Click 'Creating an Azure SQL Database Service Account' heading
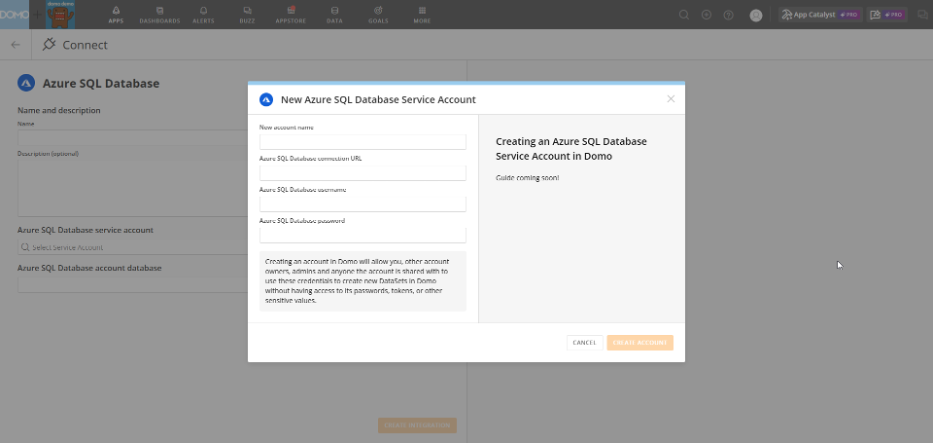934x444 pixels. pyautogui.click(x=571, y=149)
